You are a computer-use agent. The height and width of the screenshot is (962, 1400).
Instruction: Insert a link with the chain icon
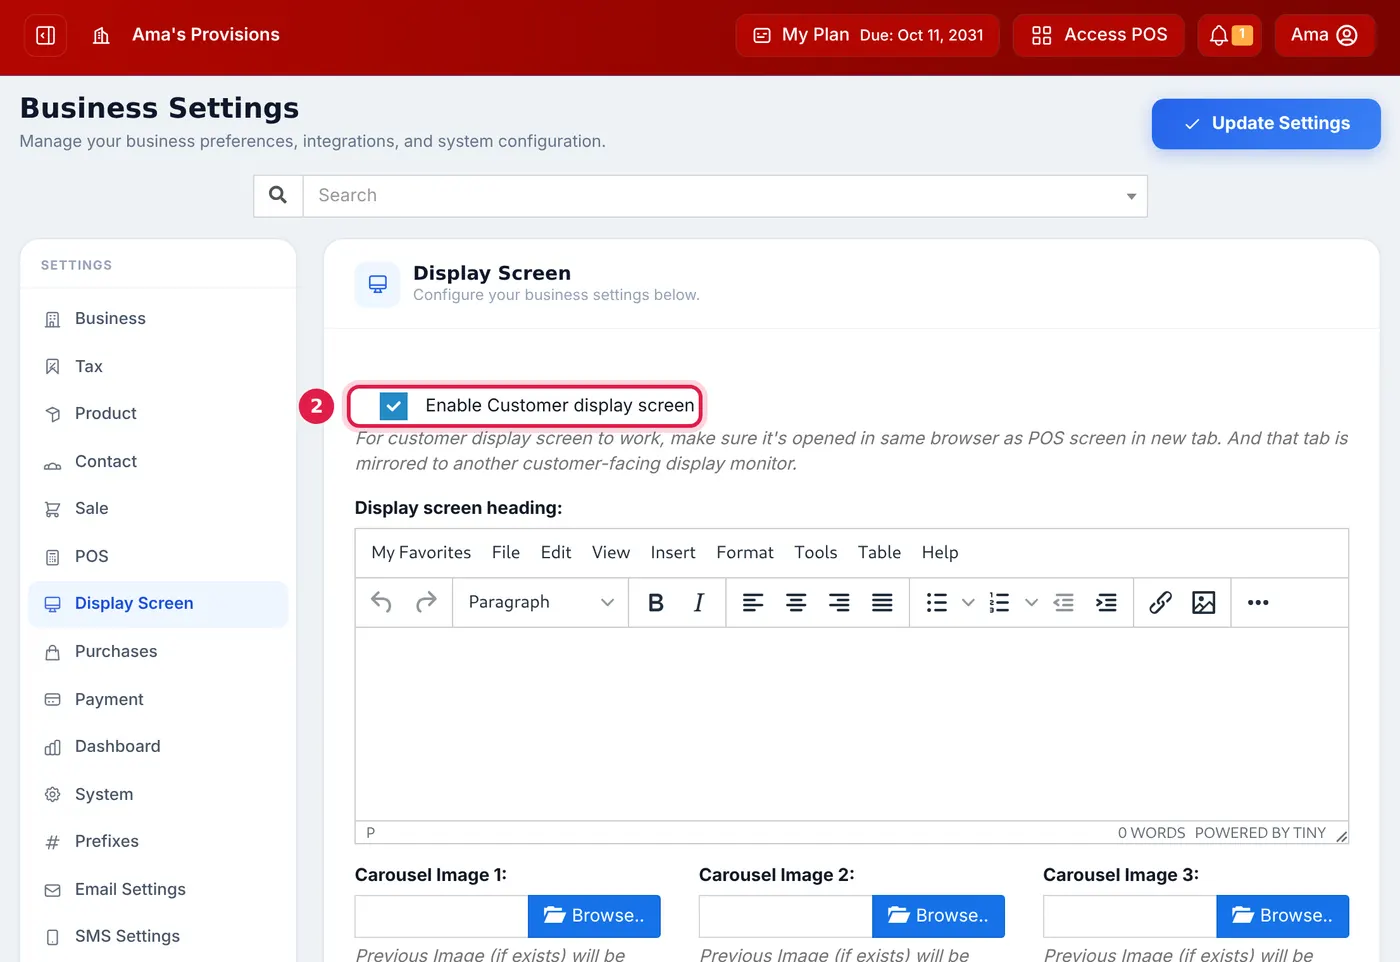(1160, 602)
